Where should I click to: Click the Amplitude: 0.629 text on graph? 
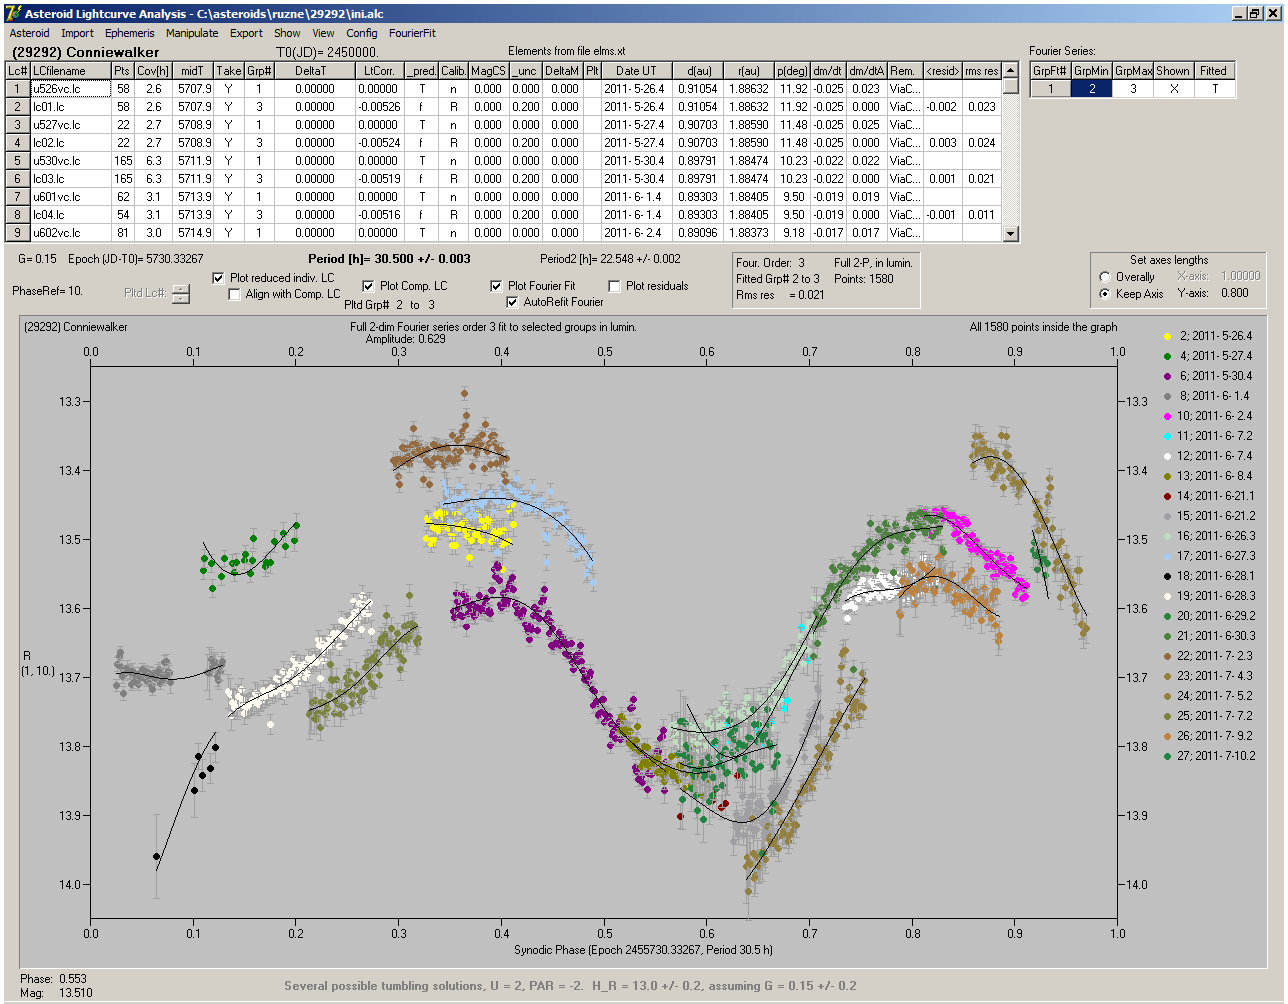point(406,340)
